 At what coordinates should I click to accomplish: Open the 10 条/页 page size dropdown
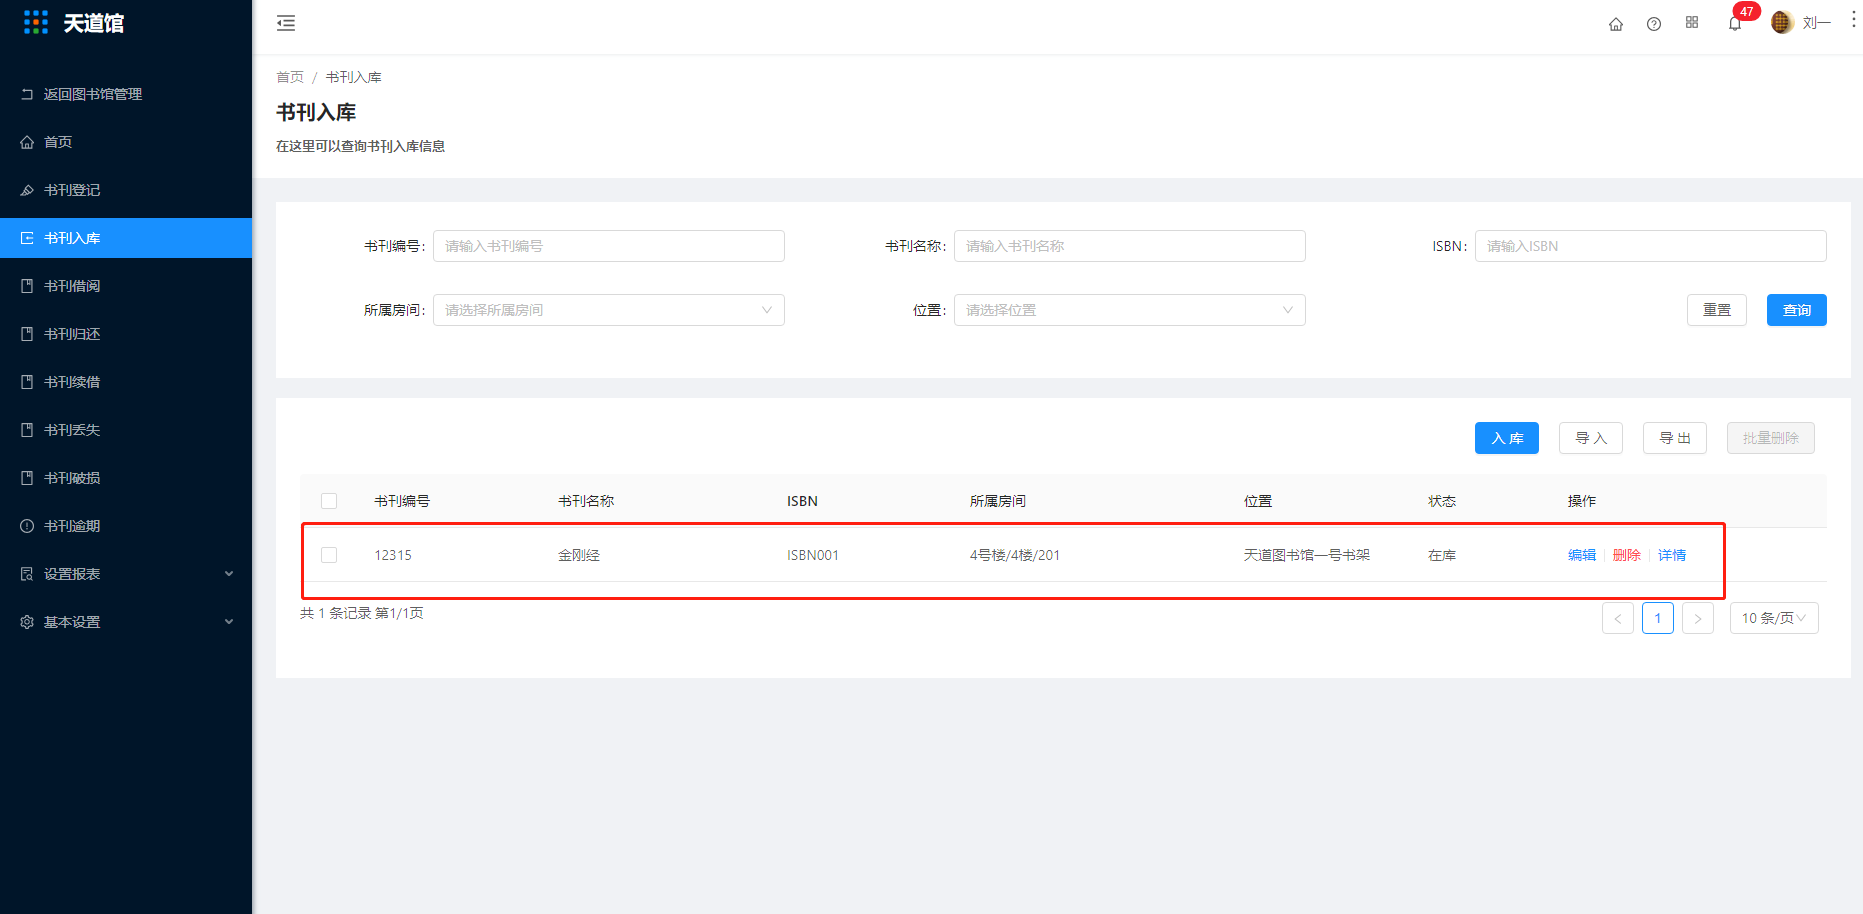[x=1774, y=618]
